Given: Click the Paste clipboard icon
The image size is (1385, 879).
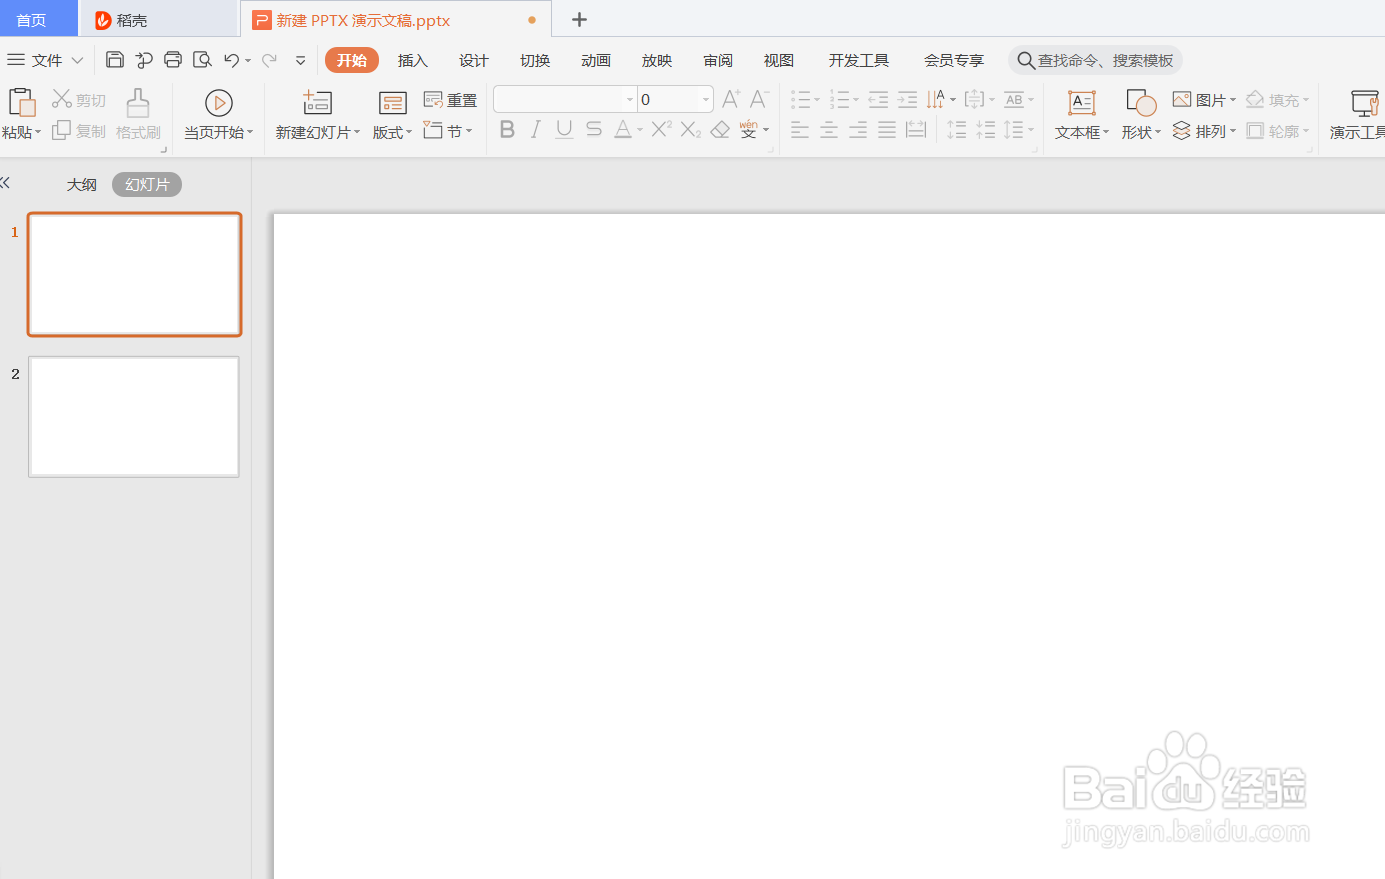Looking at the screenshot, I should (21, 103).
